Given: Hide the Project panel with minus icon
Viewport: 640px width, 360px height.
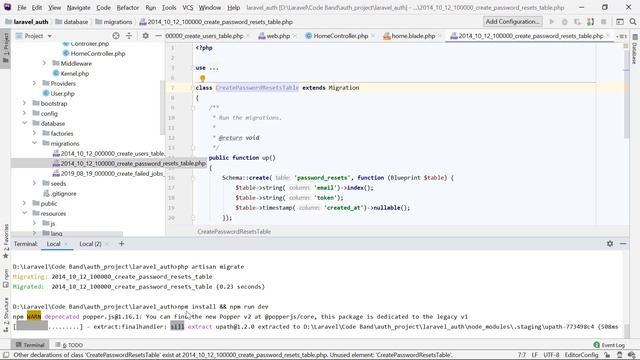Looking at the screenshot, I should tap(158, 36).
